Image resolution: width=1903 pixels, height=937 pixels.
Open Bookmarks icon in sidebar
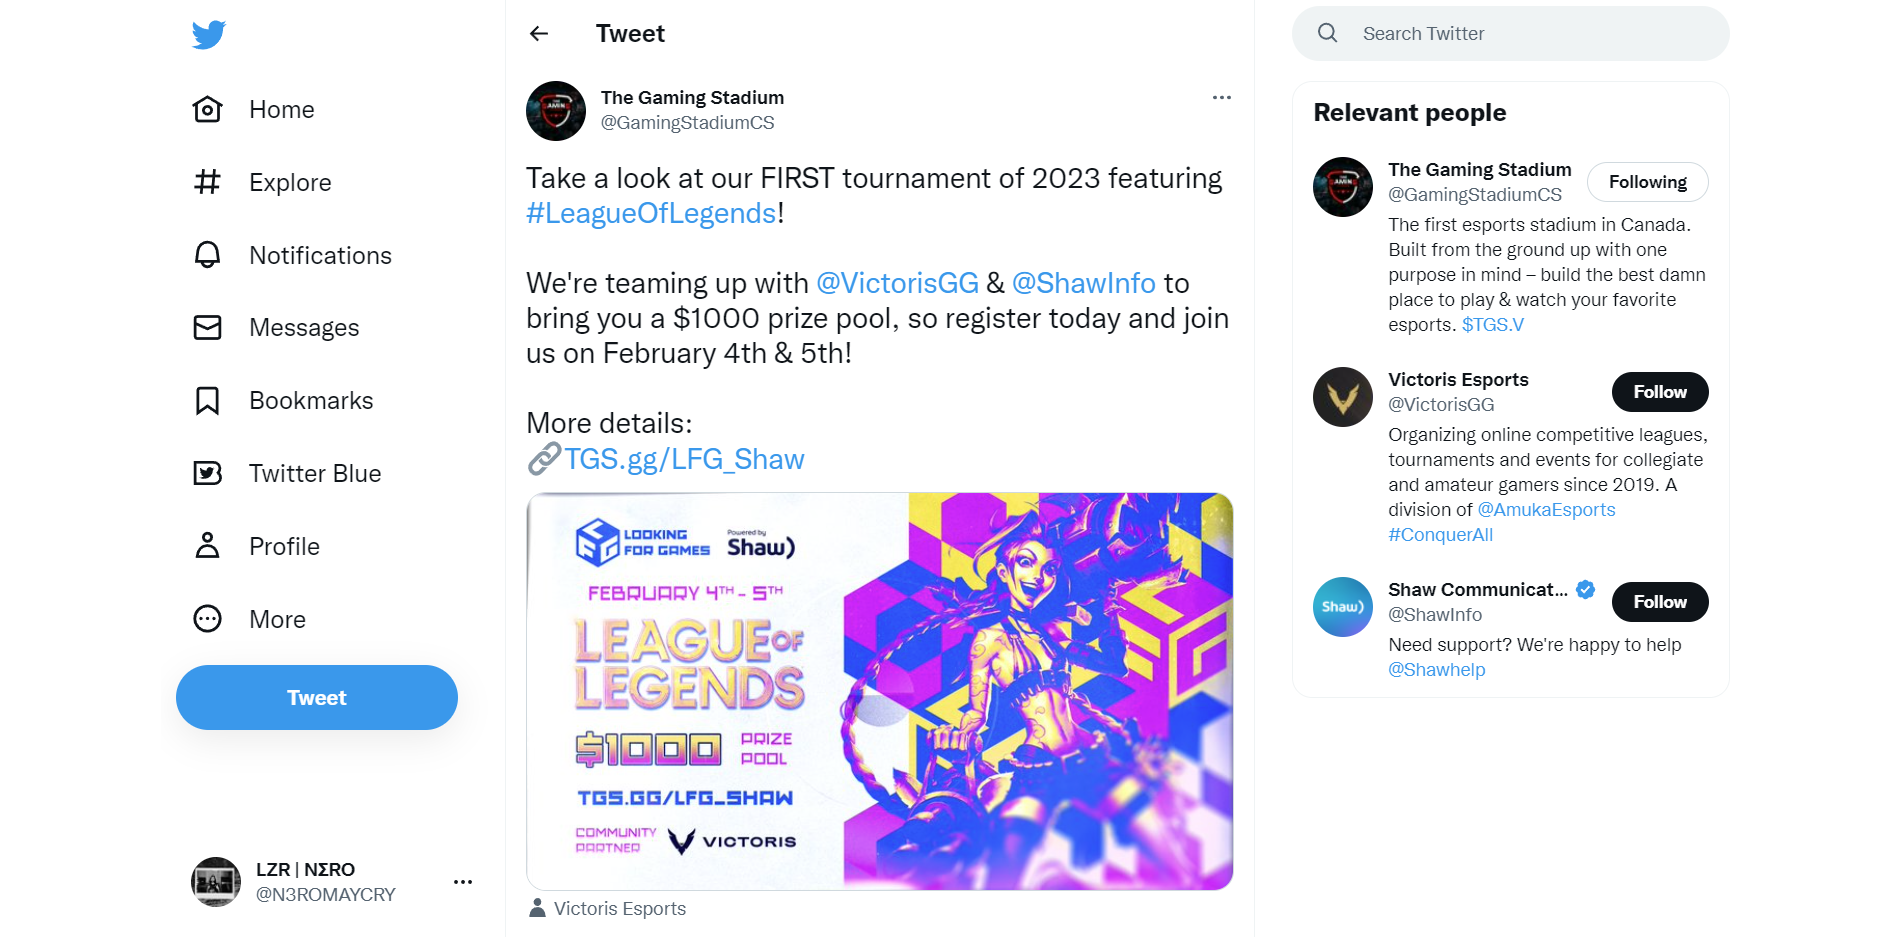pos(207,400)
